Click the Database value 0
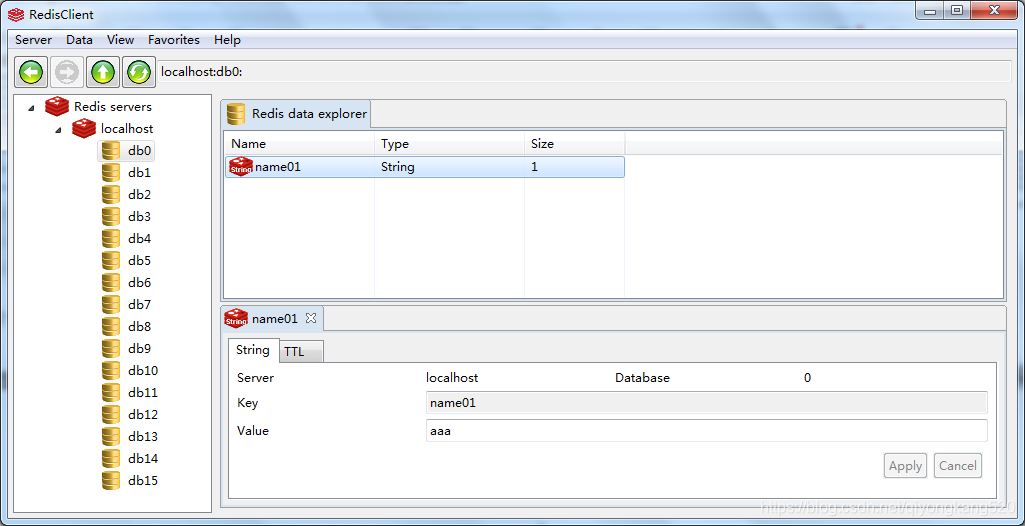1025x526 pixels. click(x=807, y=378)
